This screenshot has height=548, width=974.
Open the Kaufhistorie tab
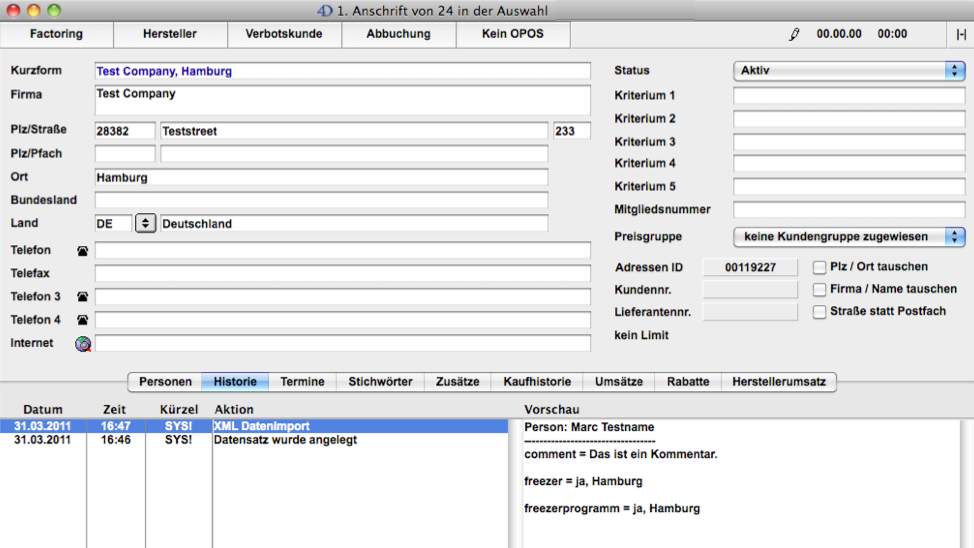click(x=537, y=382)
